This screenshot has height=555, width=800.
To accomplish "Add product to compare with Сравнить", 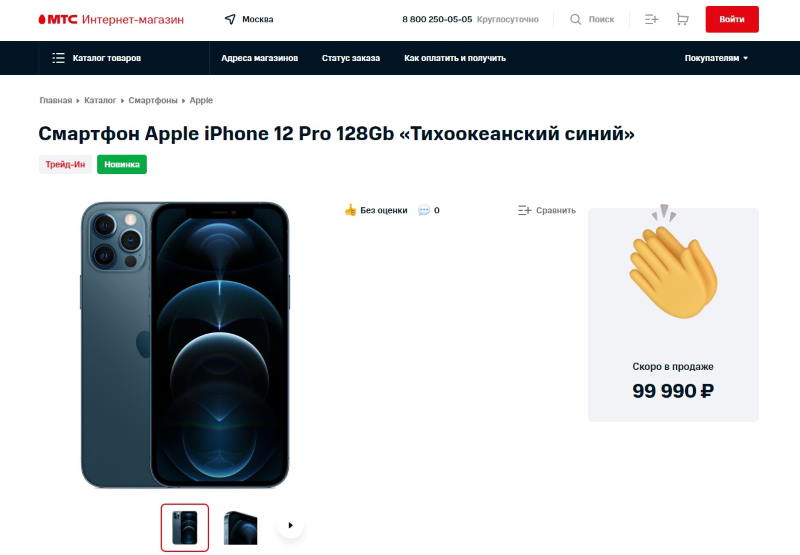I will click(x=546, y=210).
